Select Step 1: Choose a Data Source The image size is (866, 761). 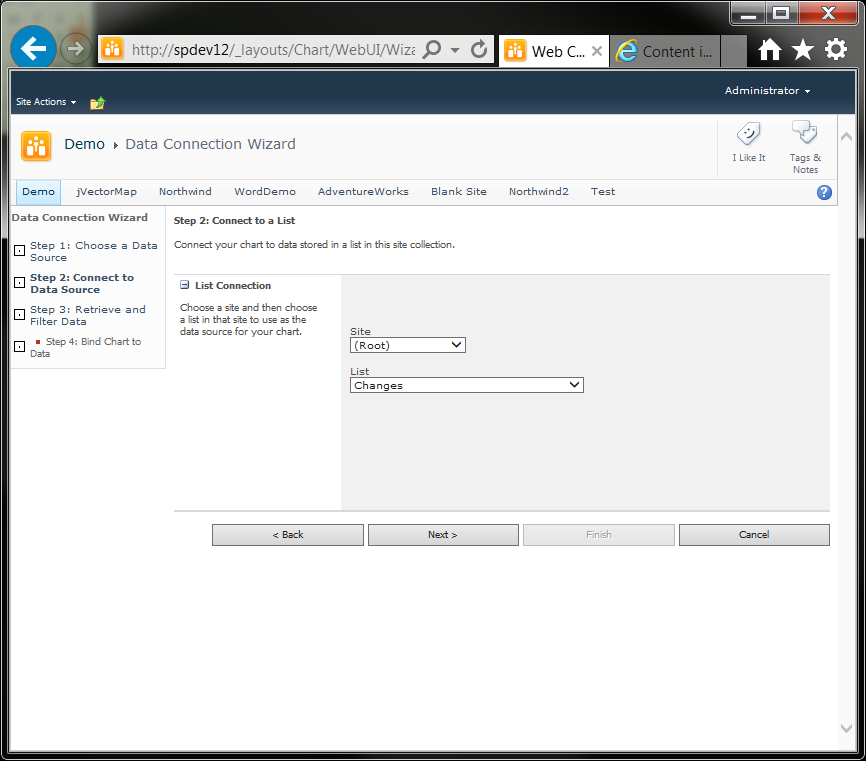[93, 251]
